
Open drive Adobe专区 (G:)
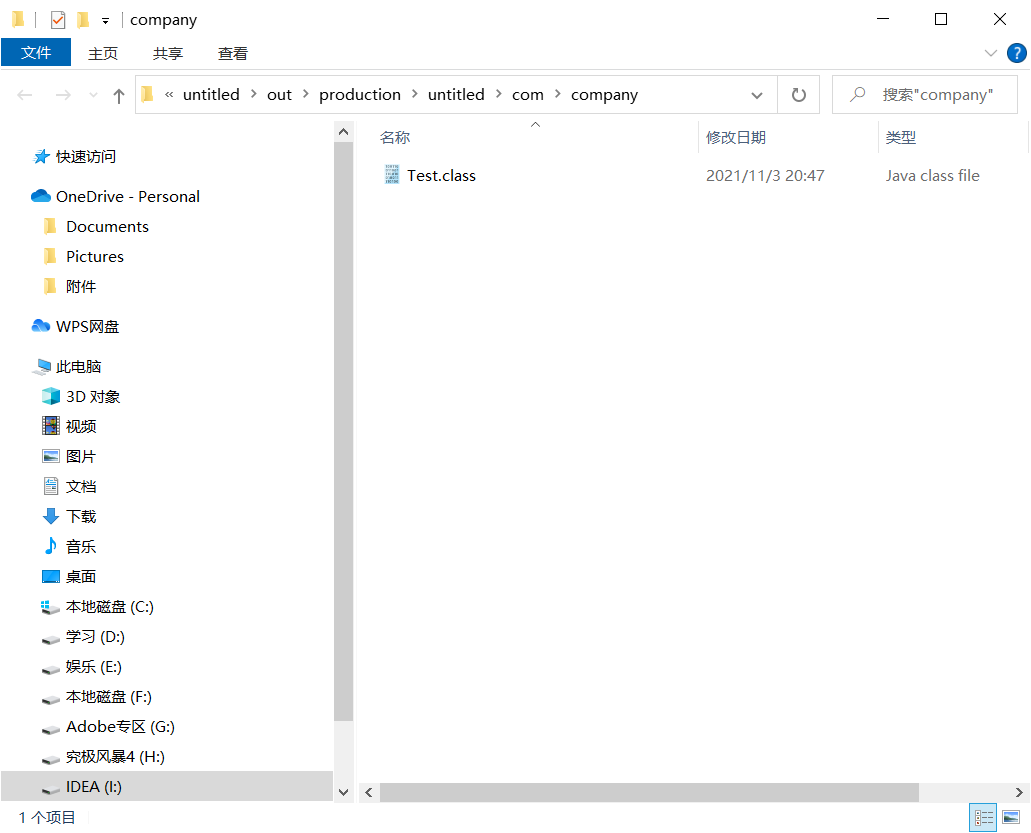coord(120,727)
